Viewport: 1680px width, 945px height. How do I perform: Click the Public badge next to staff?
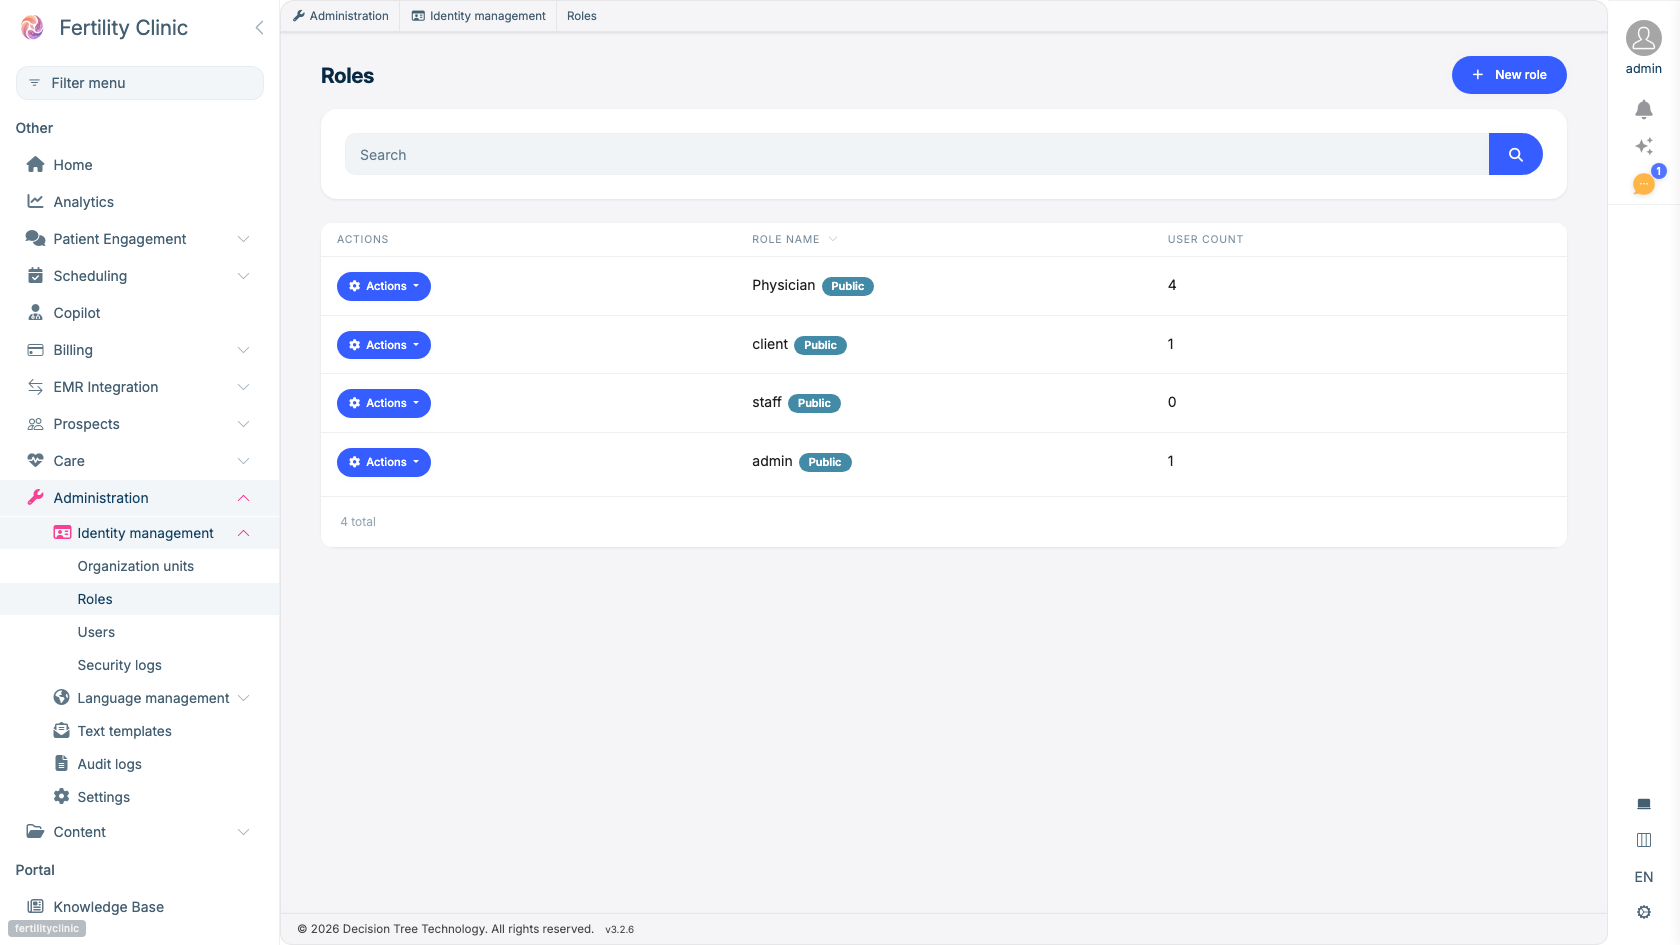coord(814,403)
